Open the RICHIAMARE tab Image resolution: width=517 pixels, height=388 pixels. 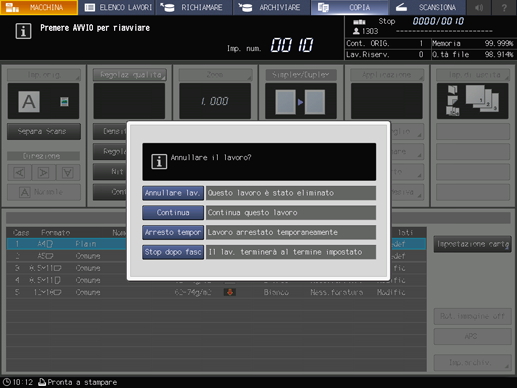click(x=195, y=7)
